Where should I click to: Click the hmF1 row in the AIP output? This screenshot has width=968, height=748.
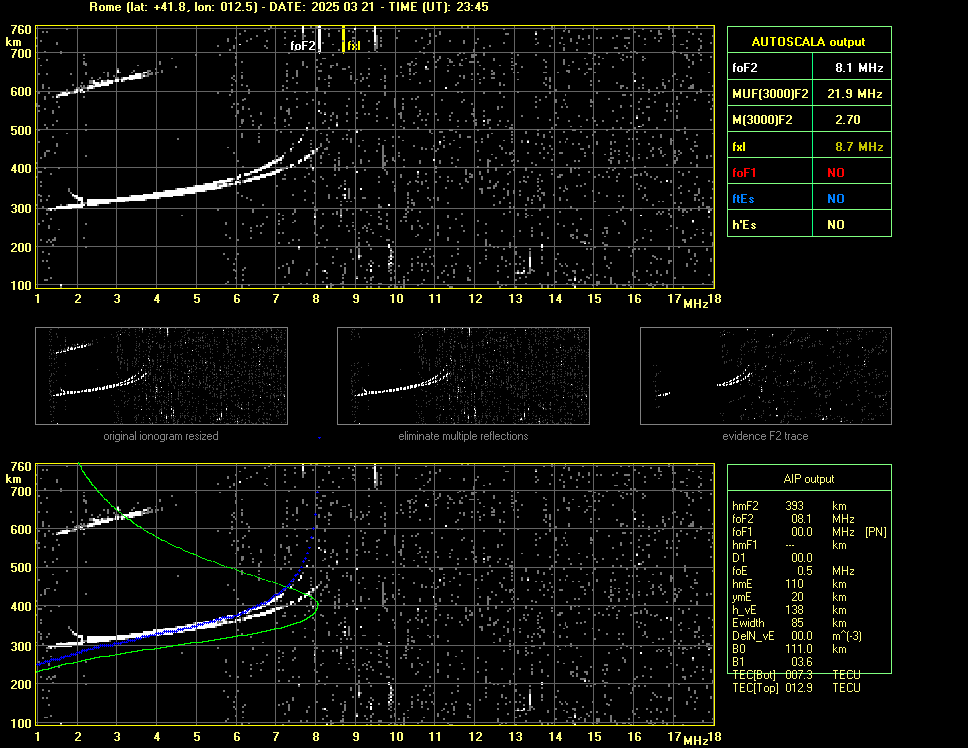[788, 545]
